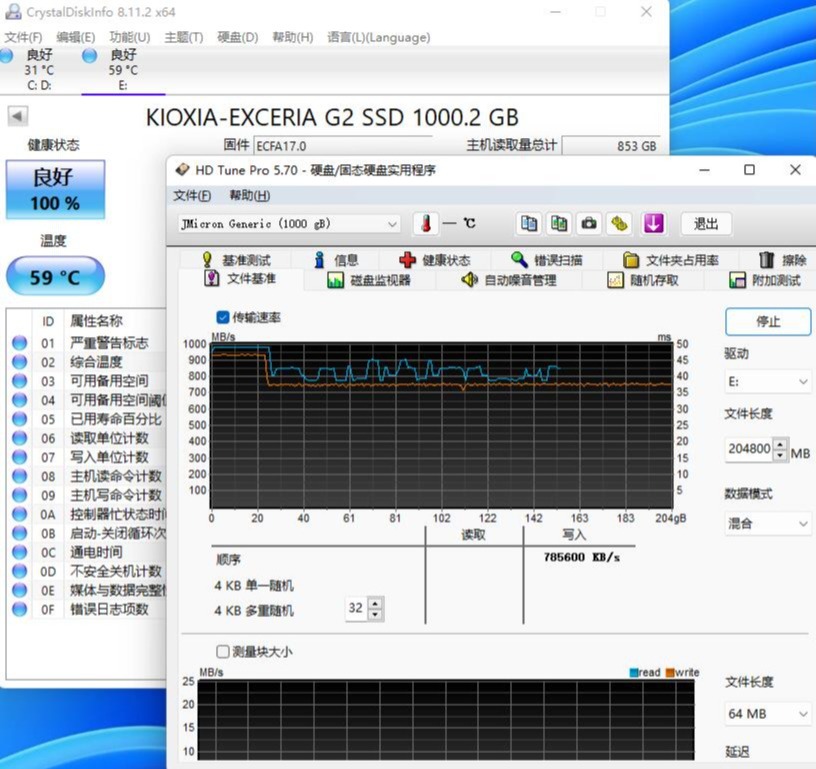Open the 64 MB file length dropdown
The width and height of the screenshot is (816, 769).
pyautogui.click(x=768, y=714)
